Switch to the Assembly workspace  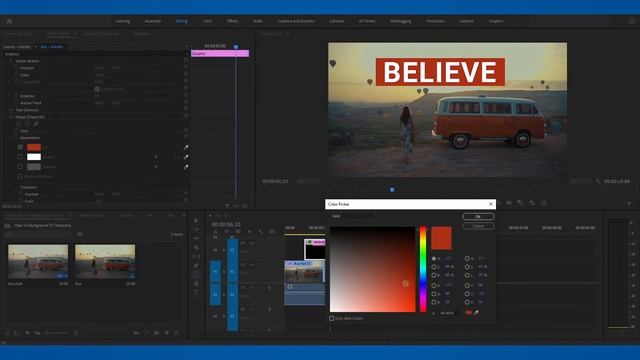pyautogui.click(x=153, y=21)
